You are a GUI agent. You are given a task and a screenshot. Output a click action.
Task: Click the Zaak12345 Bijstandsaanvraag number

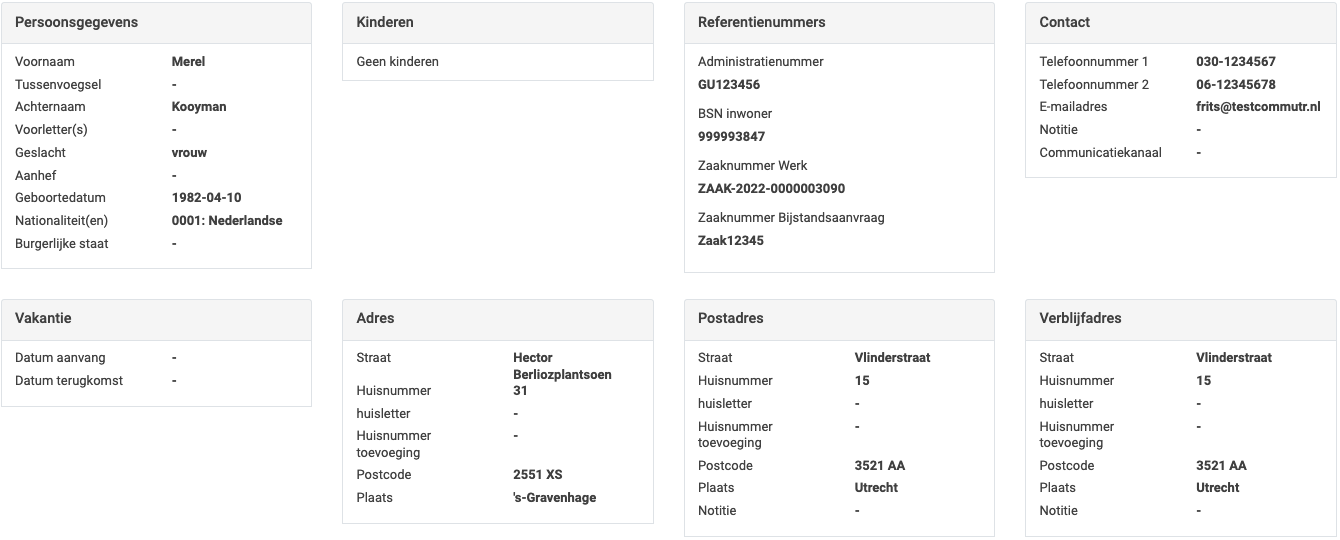(x=730, y=241)
